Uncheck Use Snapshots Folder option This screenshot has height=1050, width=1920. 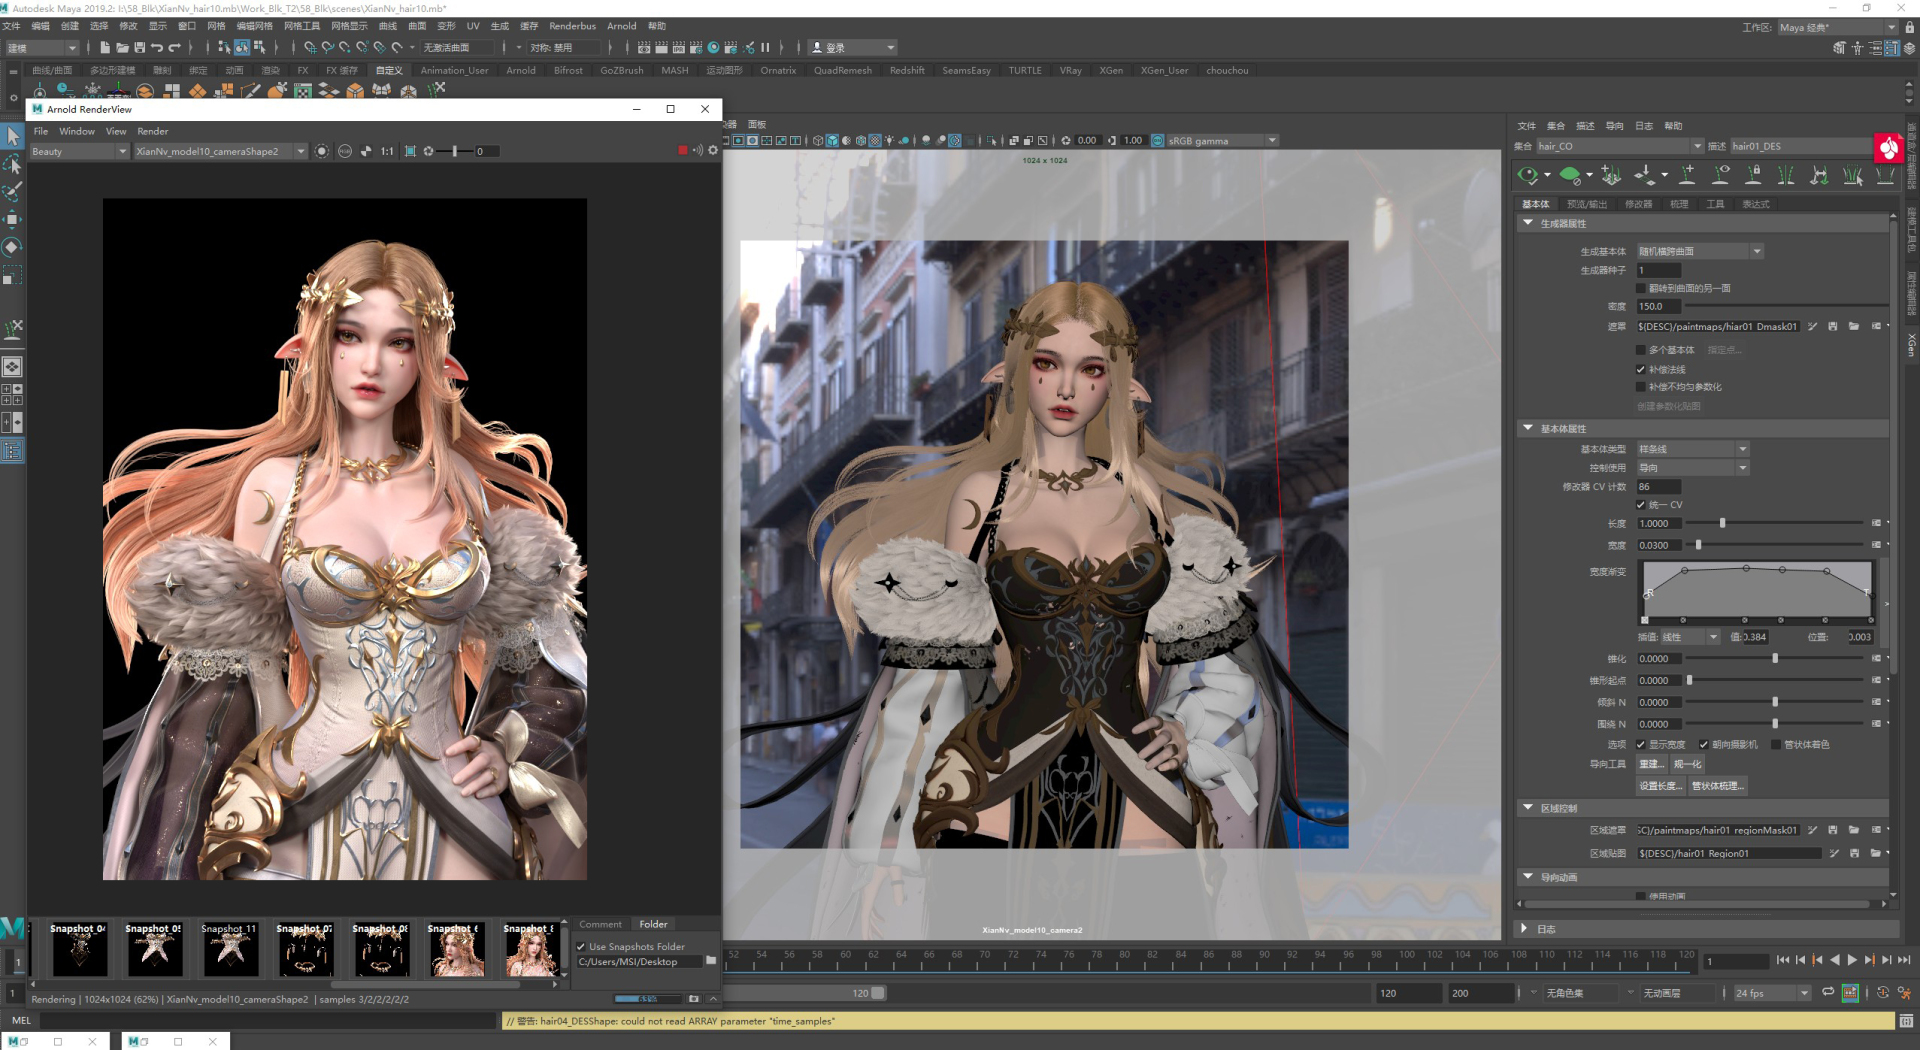click(x=582, y=947)
